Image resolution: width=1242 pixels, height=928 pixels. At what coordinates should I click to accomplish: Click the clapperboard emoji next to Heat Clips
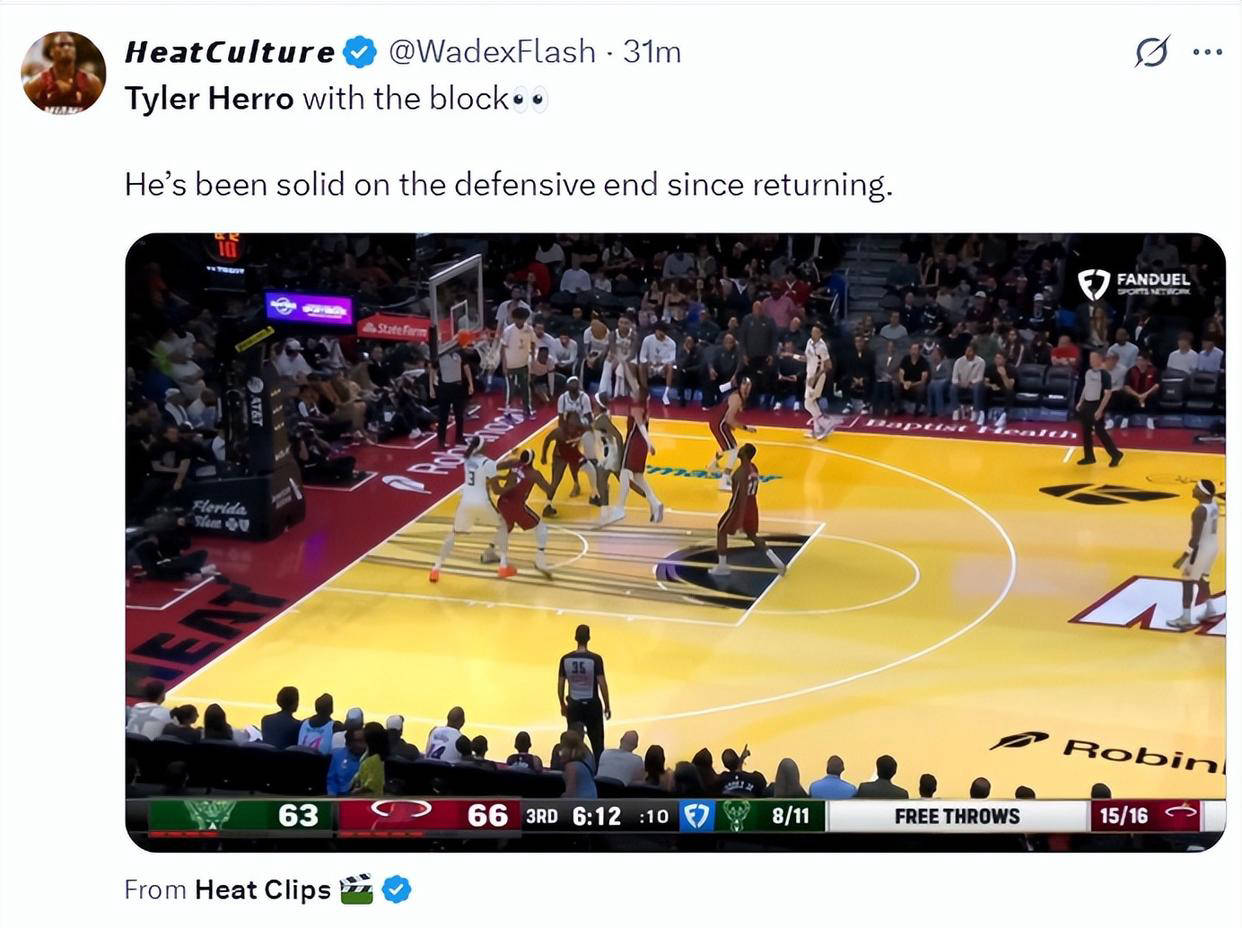356,889
